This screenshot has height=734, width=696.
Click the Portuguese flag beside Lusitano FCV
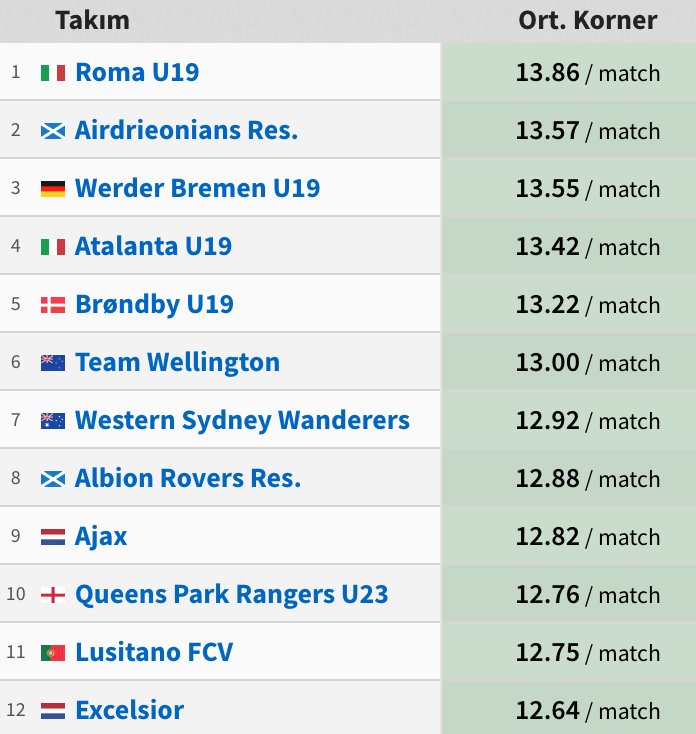(x=53, y=653)
